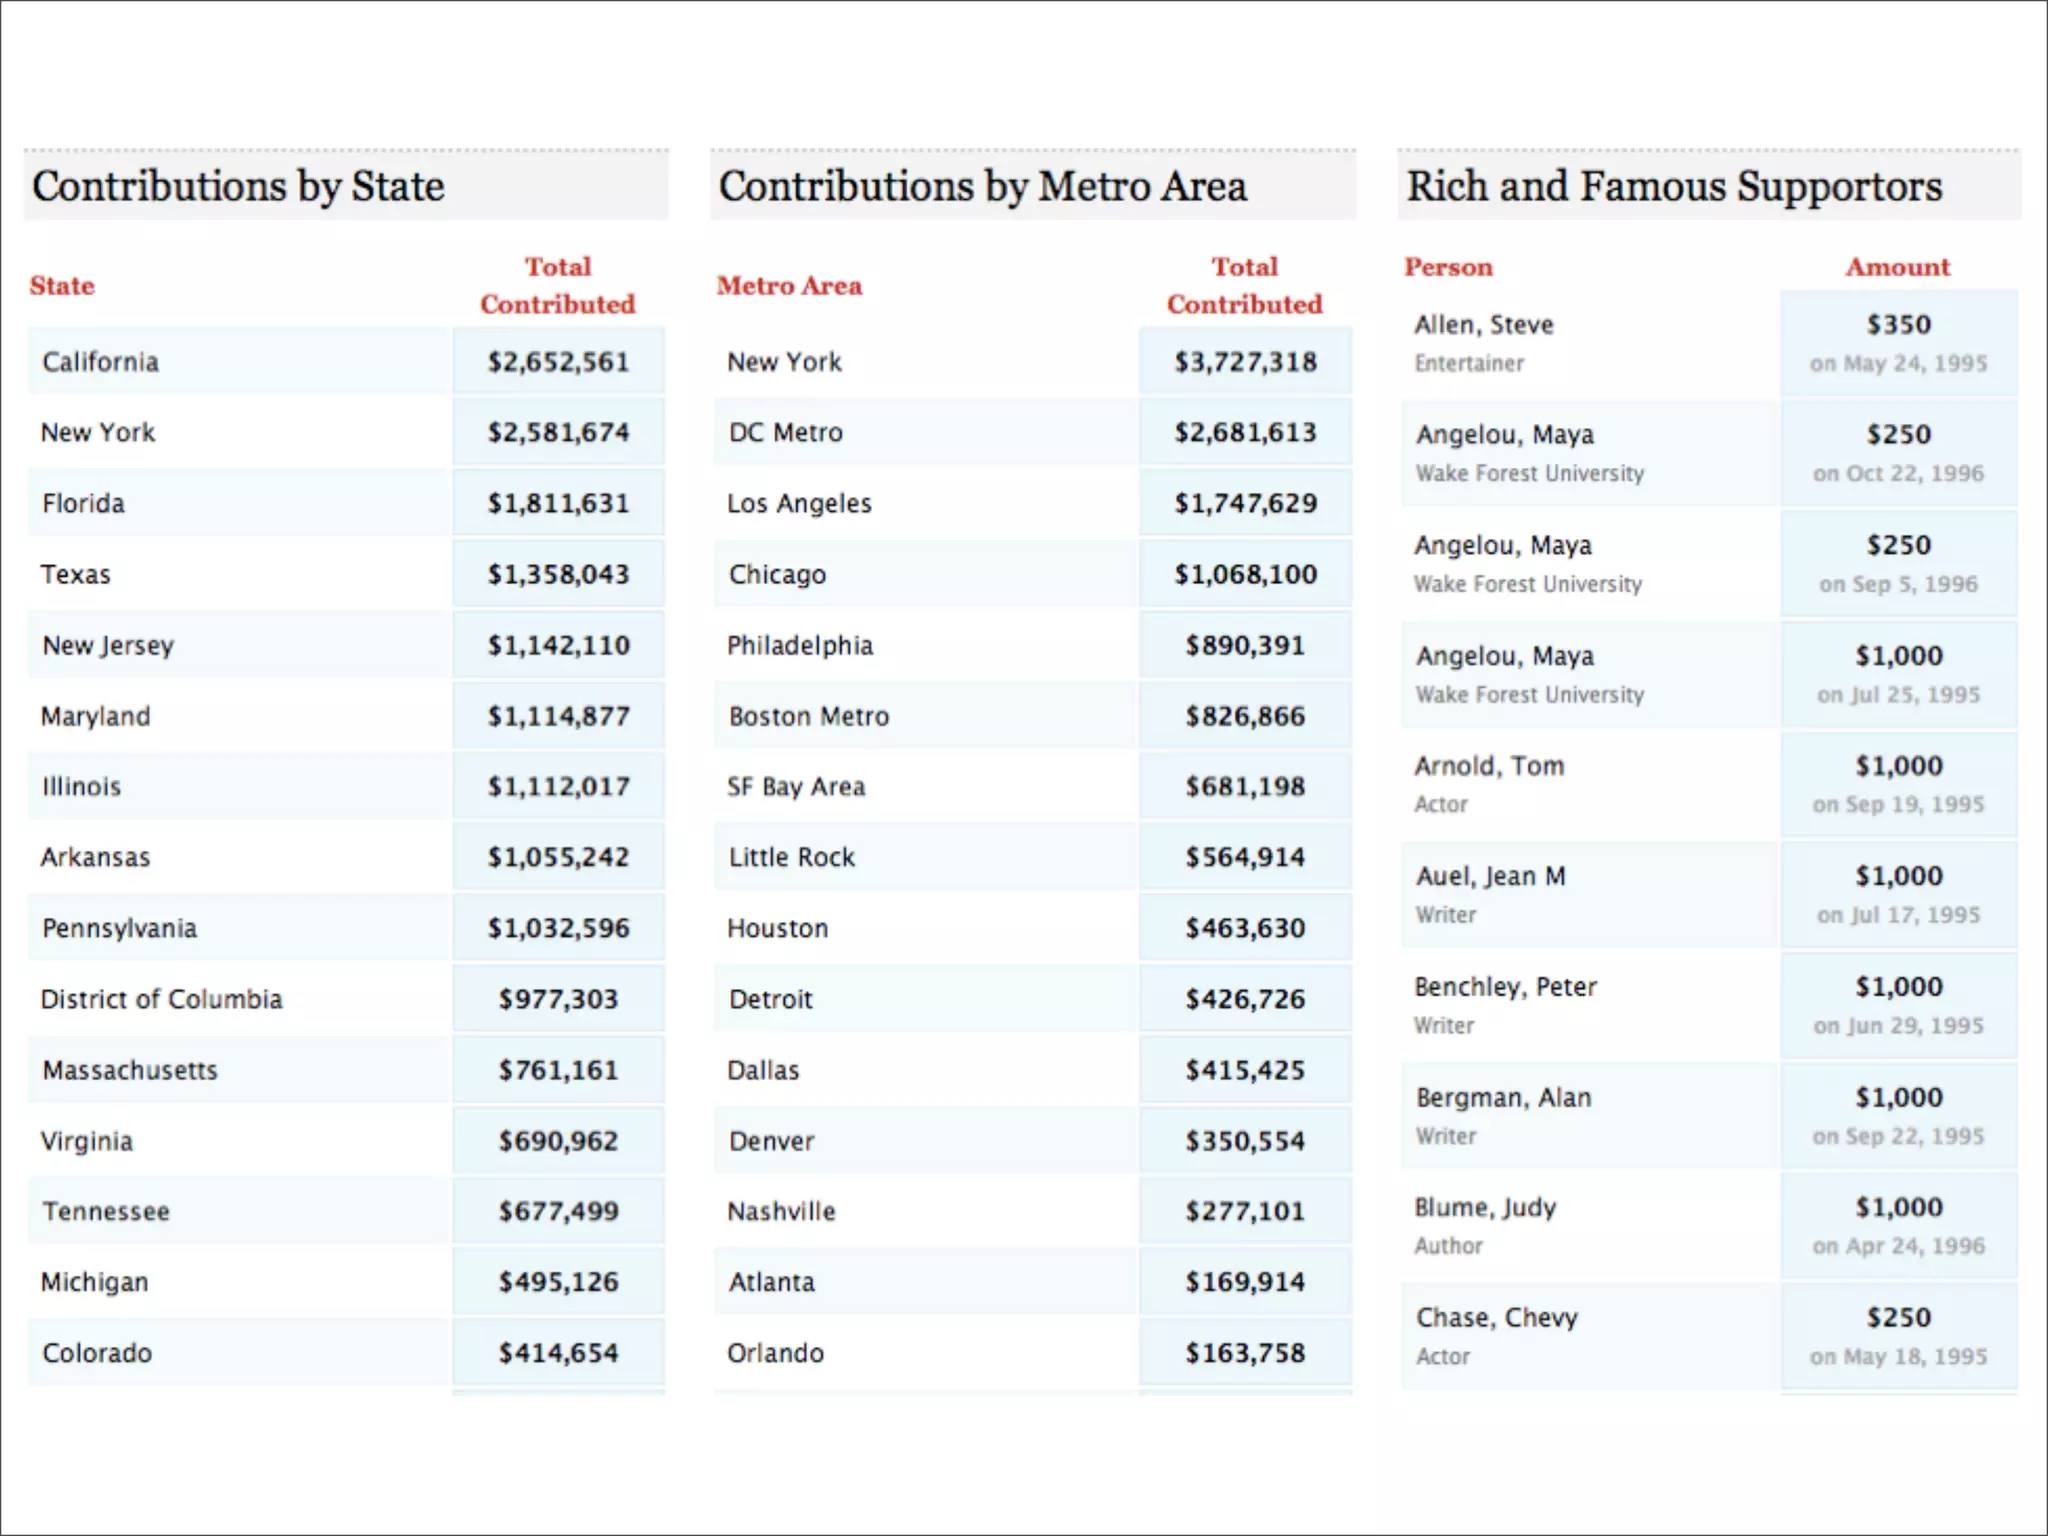Select the Rich and Famous Supportors heading
This screenshot has width=2048, height=1536.
click(x=1675, y=187)
